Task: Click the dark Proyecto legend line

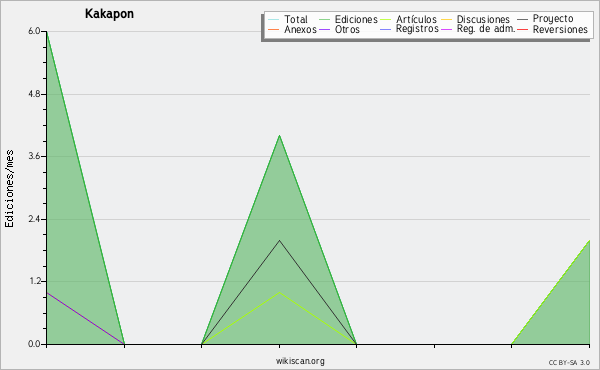Action: pyautogui.click(x=522, y=19)
